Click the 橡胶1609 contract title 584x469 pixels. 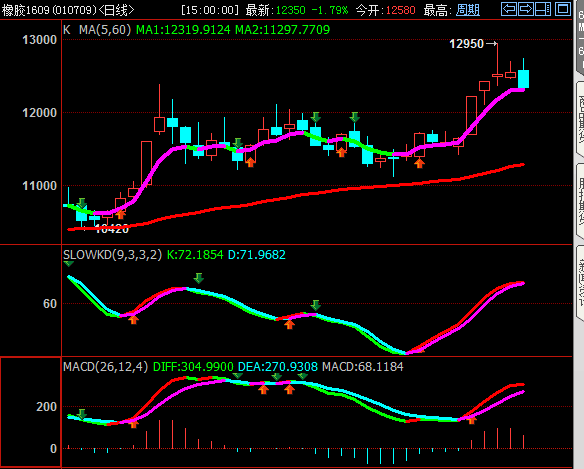(26, 10)
